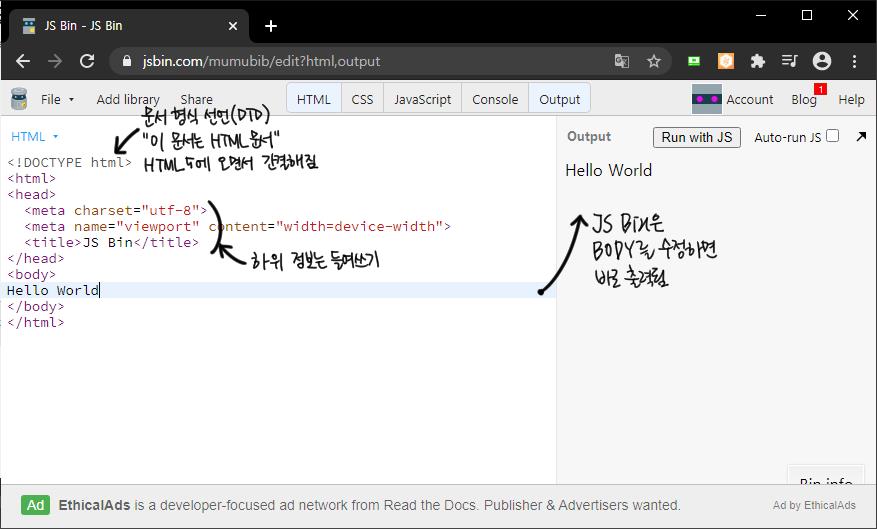Click the EthicalAds advertisement text

pos(369,505)
